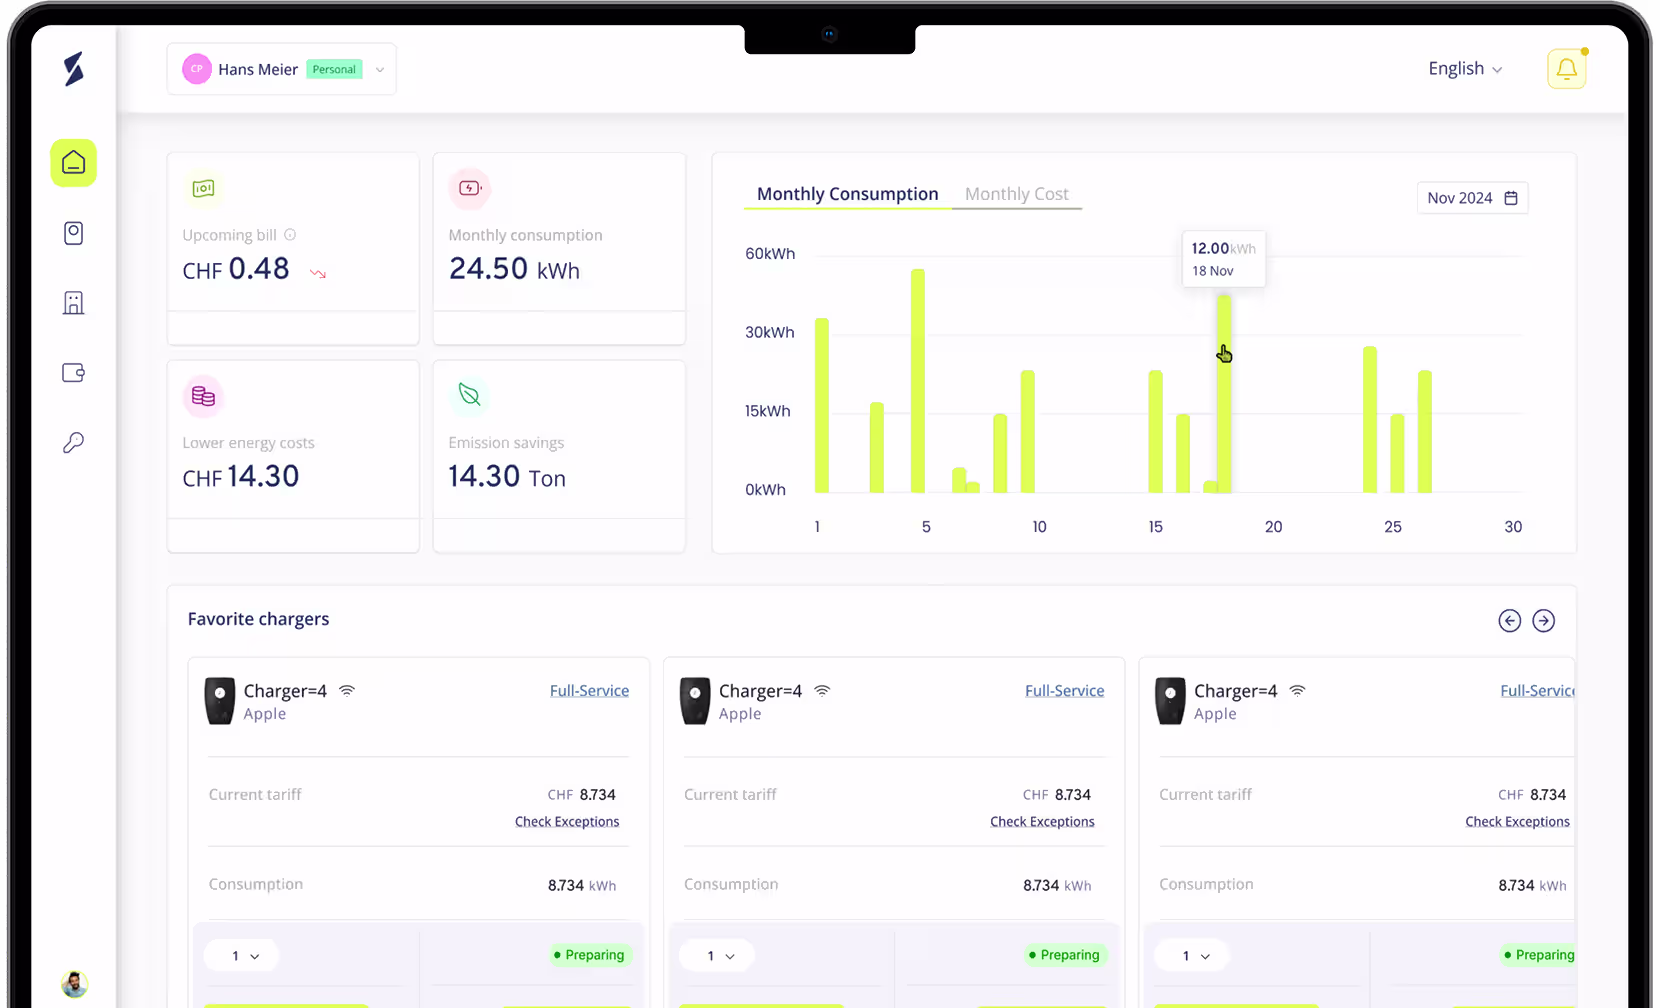Click the highlighted 18 Nov chart bar
Image resolution: width=1660 pixels, height=1008 pixels.
pyautogui.click(x=1224, y=394)
